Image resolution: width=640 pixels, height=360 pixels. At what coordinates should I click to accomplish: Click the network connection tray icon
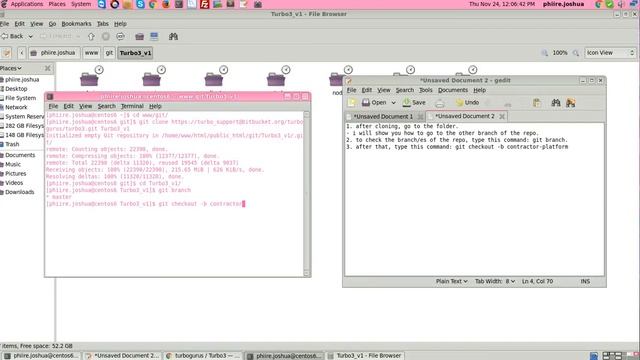pos(633,4)
